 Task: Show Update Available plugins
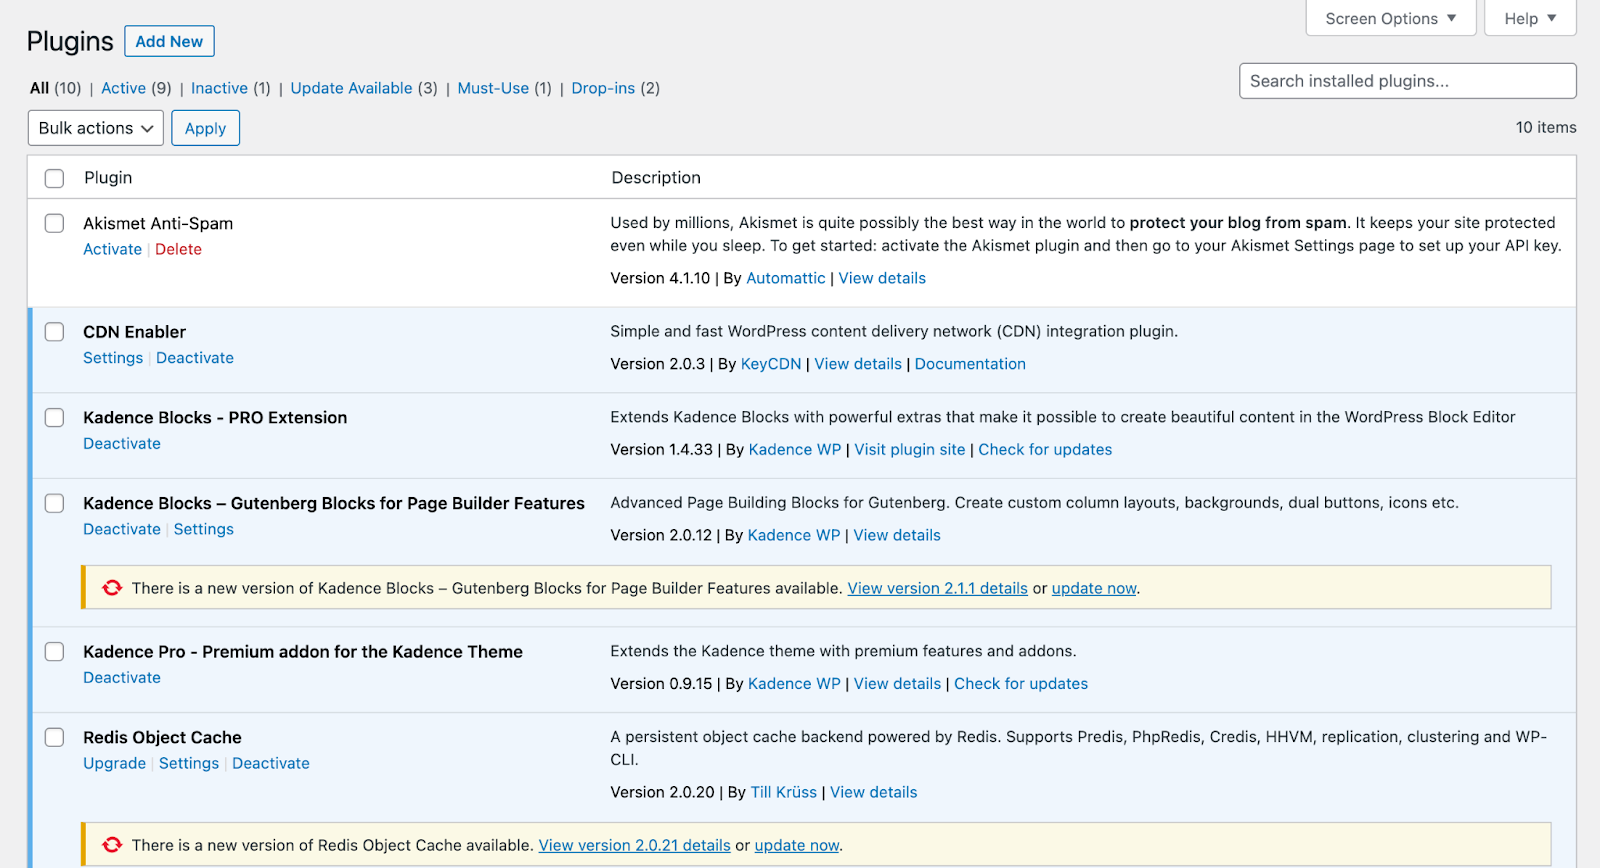pos(351,88)
